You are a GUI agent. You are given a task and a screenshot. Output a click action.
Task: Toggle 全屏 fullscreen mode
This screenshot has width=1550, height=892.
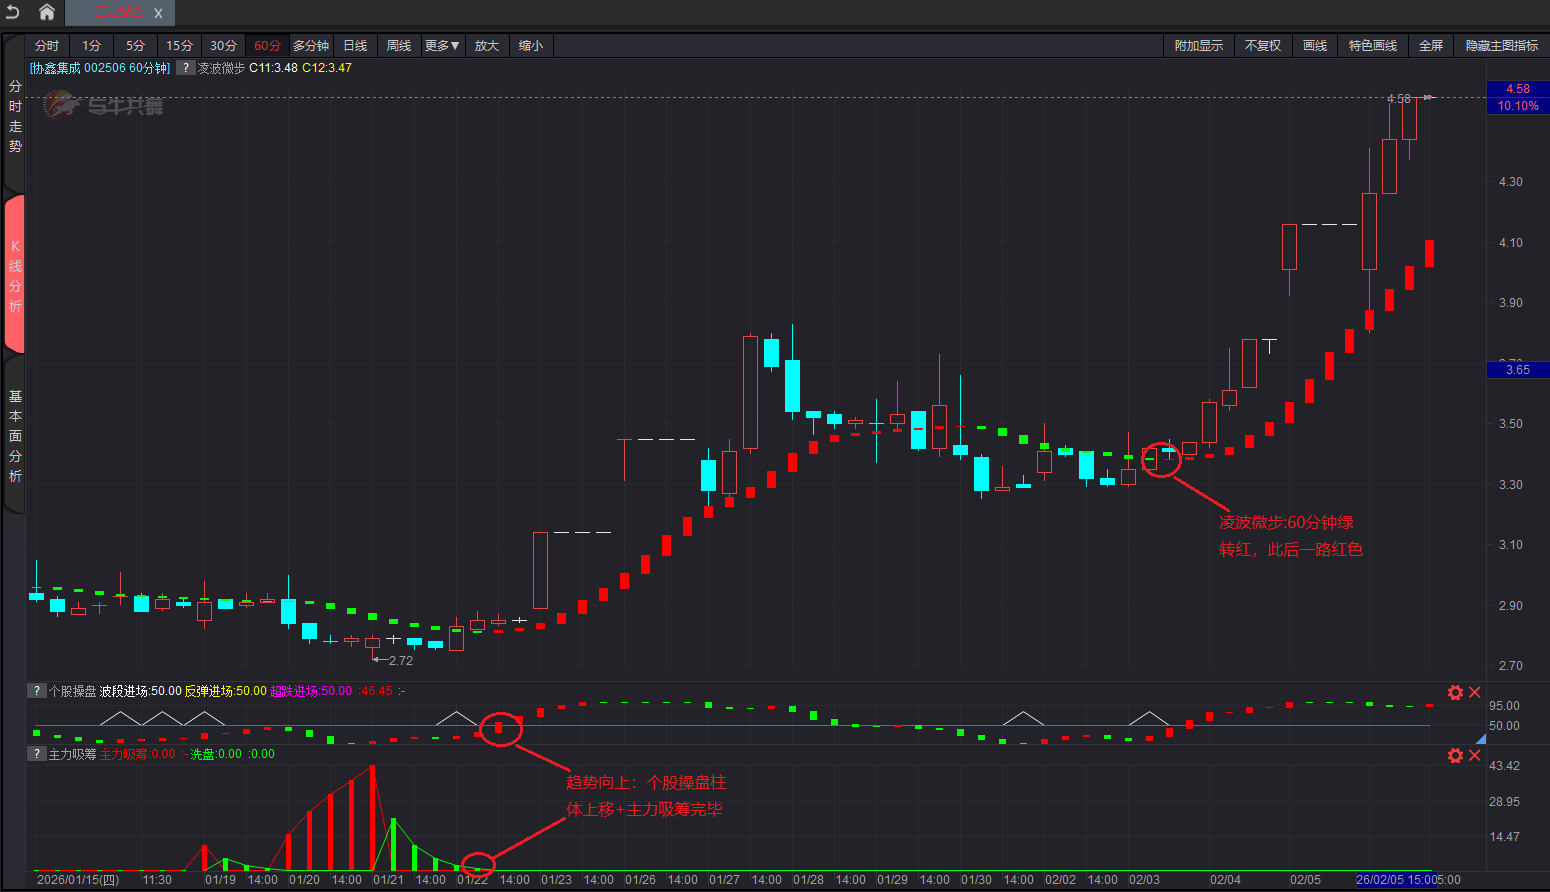1431,46
